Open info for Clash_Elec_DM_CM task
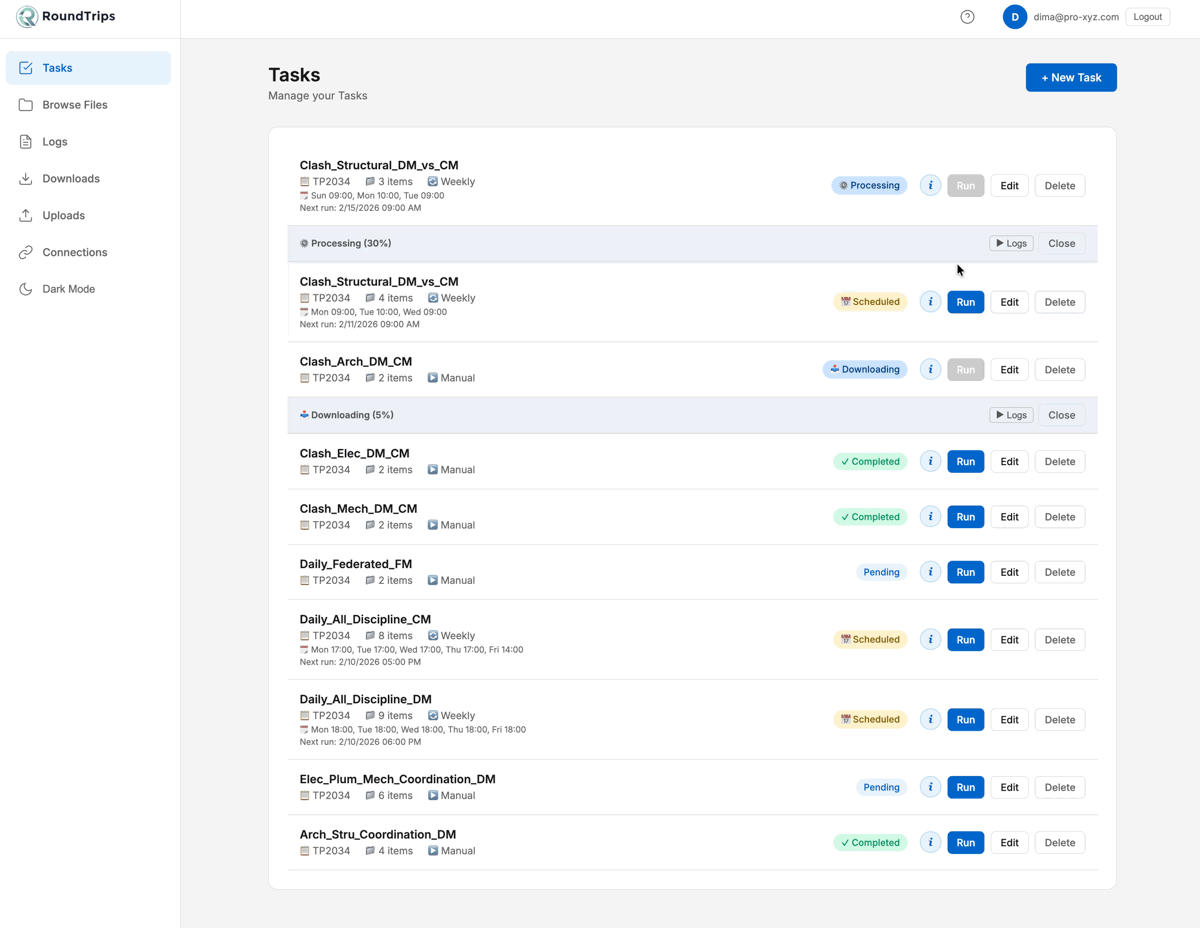This screenshot has width=1200, height=928. pos(930,462)
